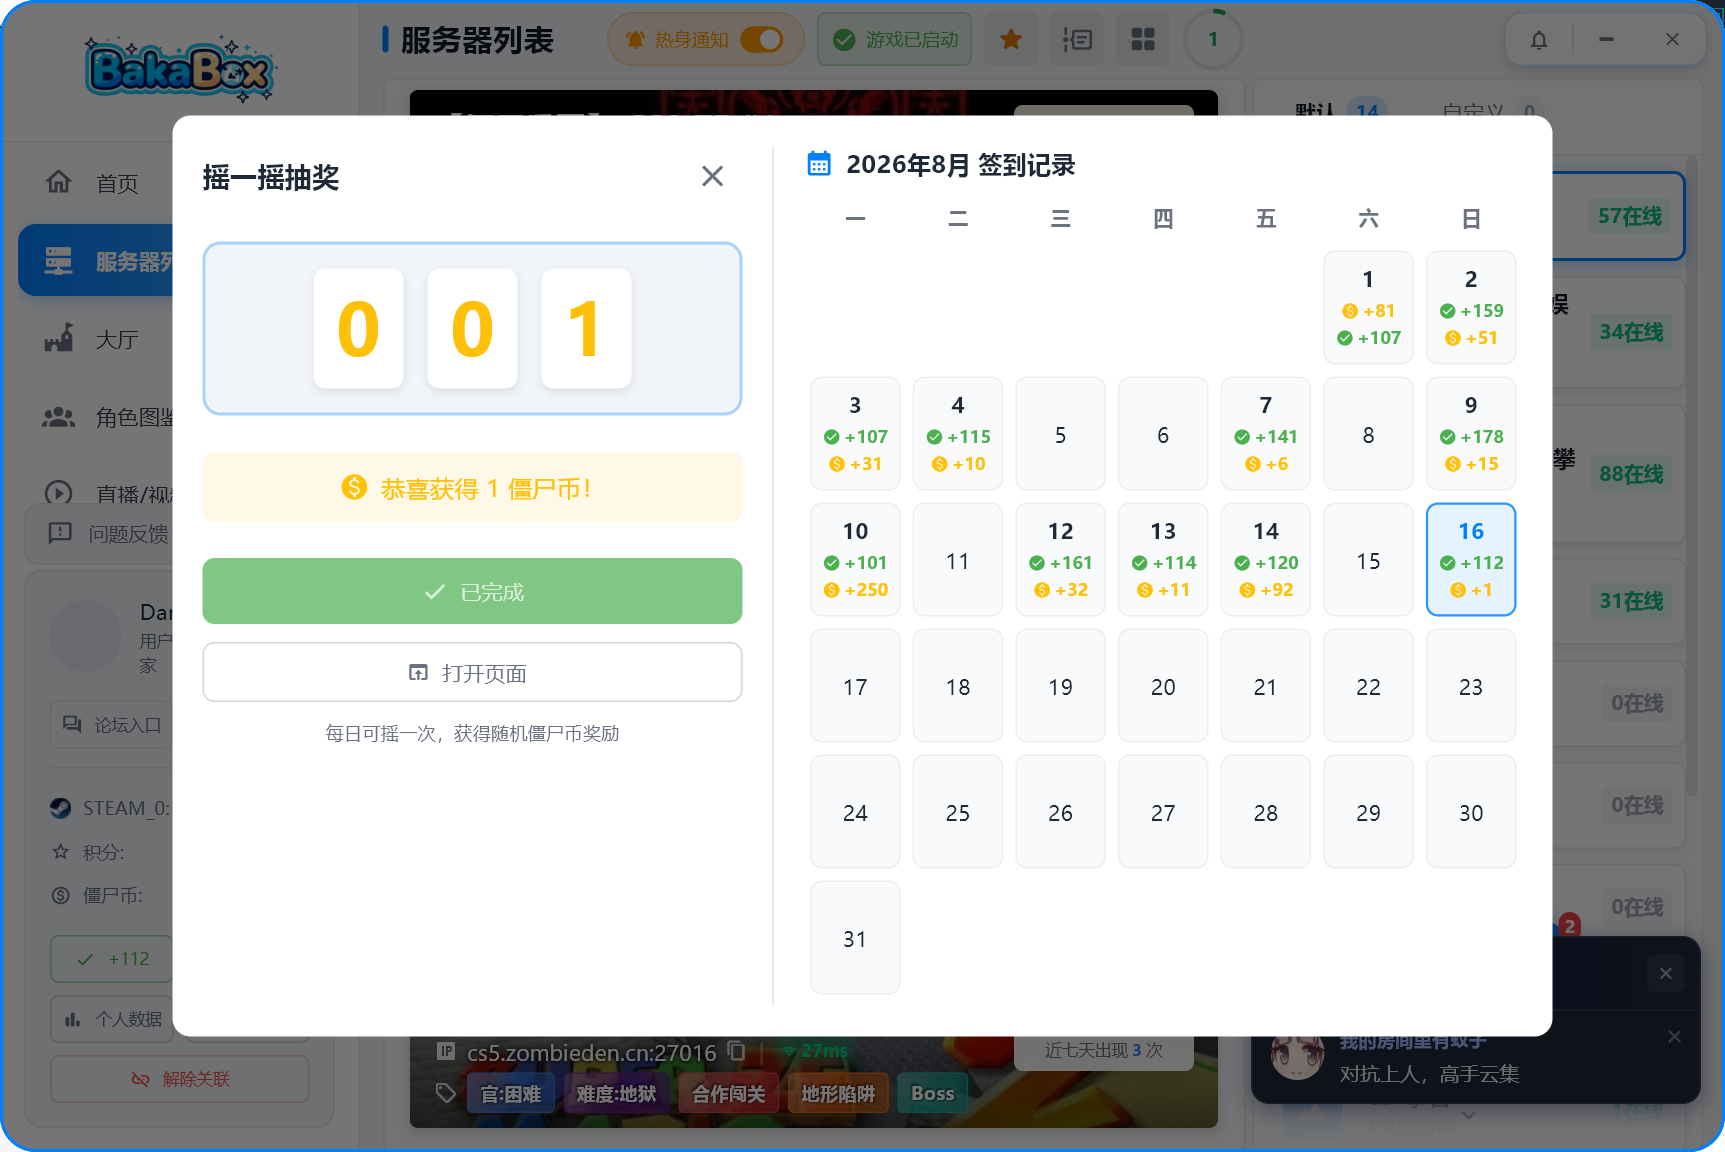Click the Boss tag

[x=932, y=1094]
